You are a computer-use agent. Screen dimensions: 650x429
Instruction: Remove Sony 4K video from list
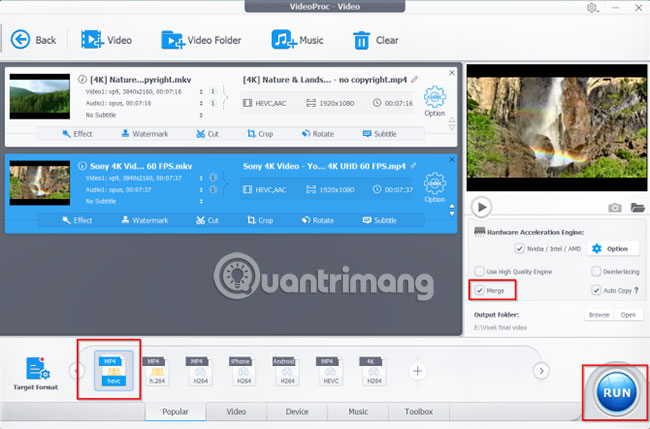(452, 160)
